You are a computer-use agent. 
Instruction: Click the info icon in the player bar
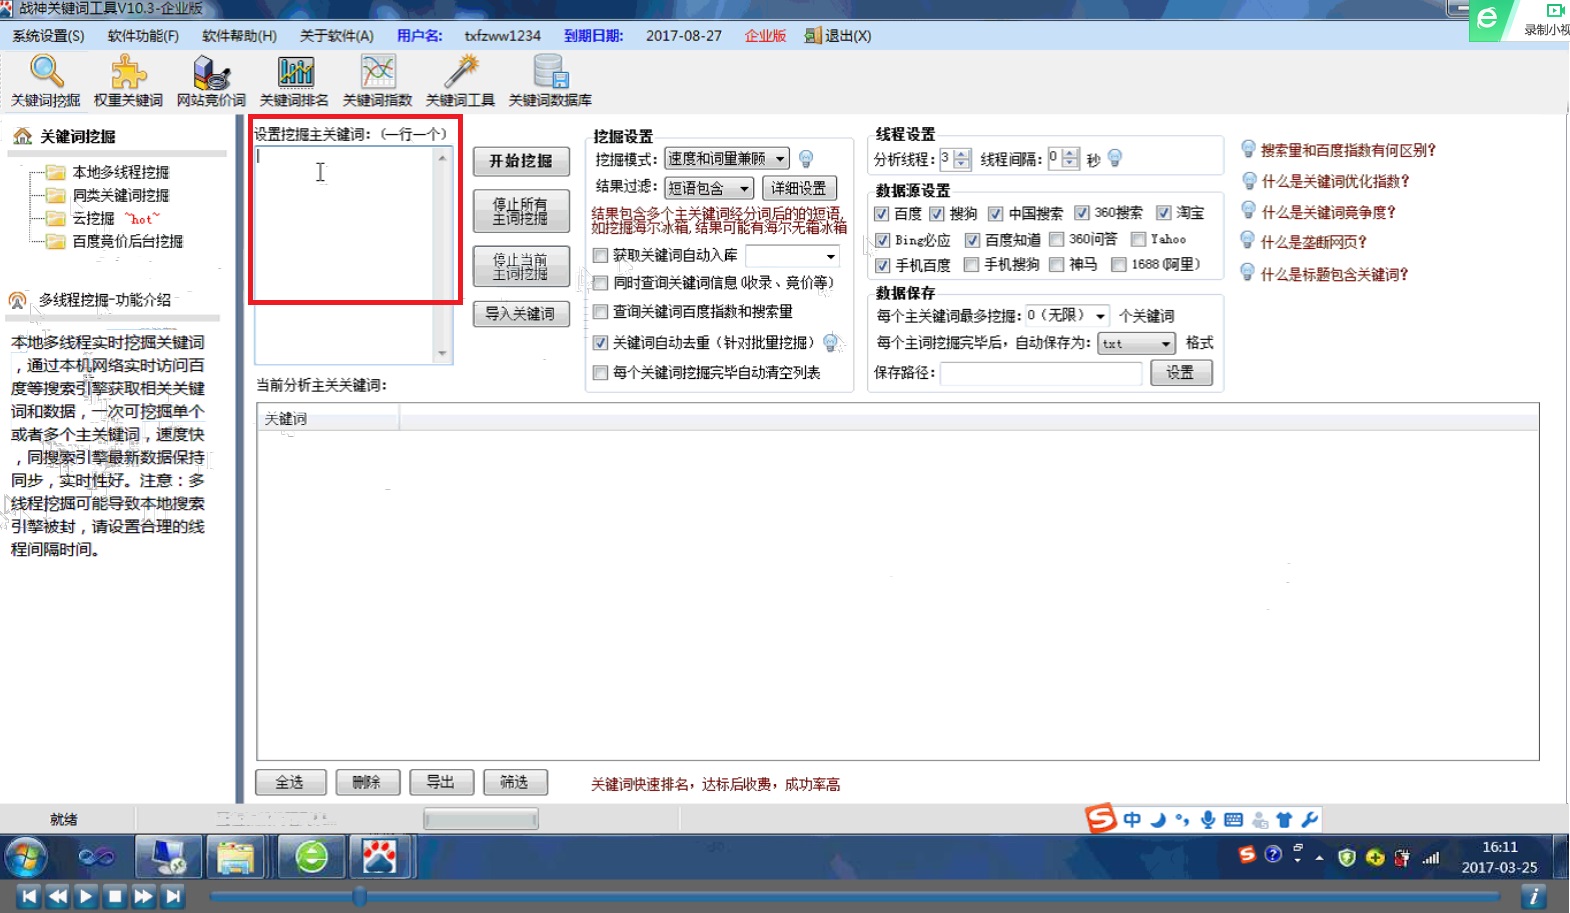(x=1533, y=896)
